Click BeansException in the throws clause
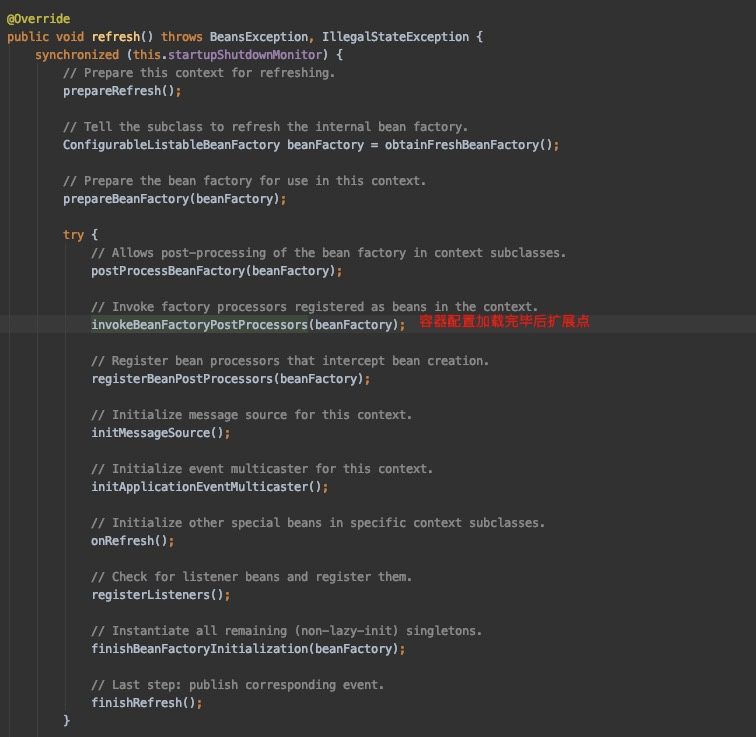 (259, 37)
